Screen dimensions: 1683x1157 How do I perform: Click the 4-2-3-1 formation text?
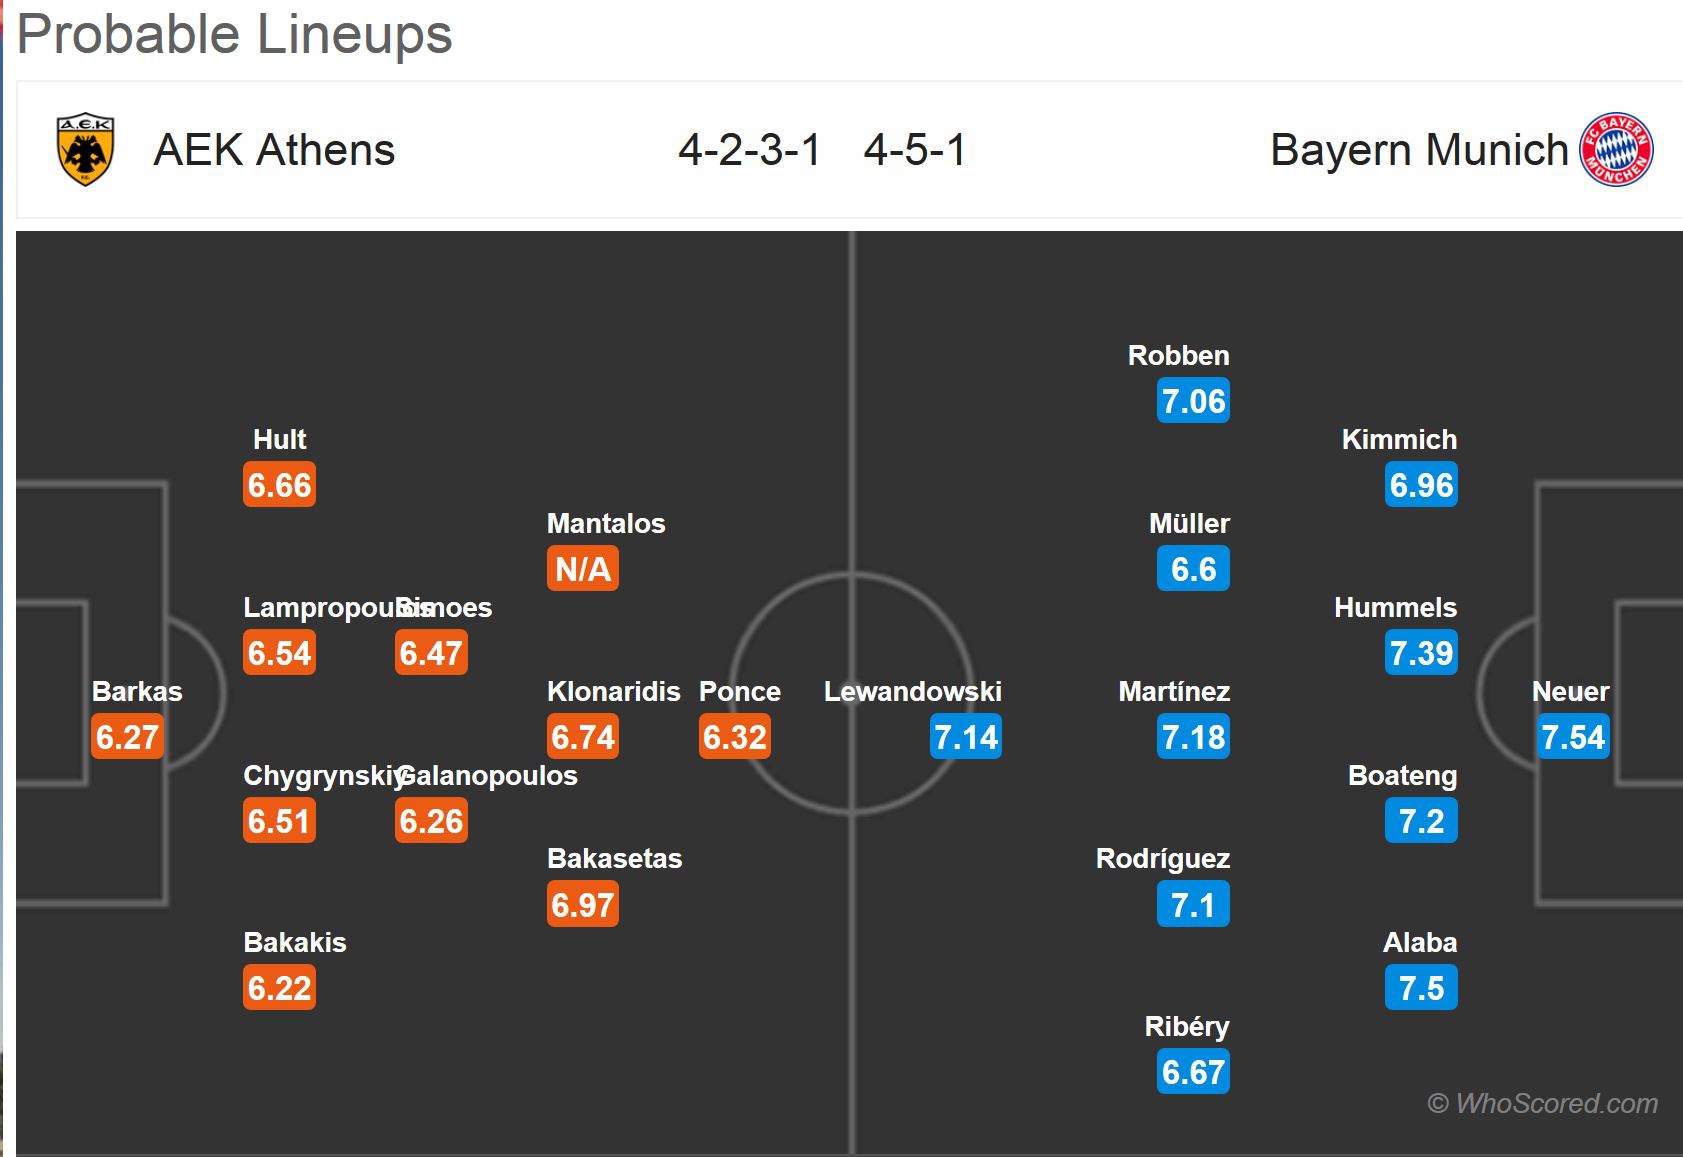[x=749, y=150]
